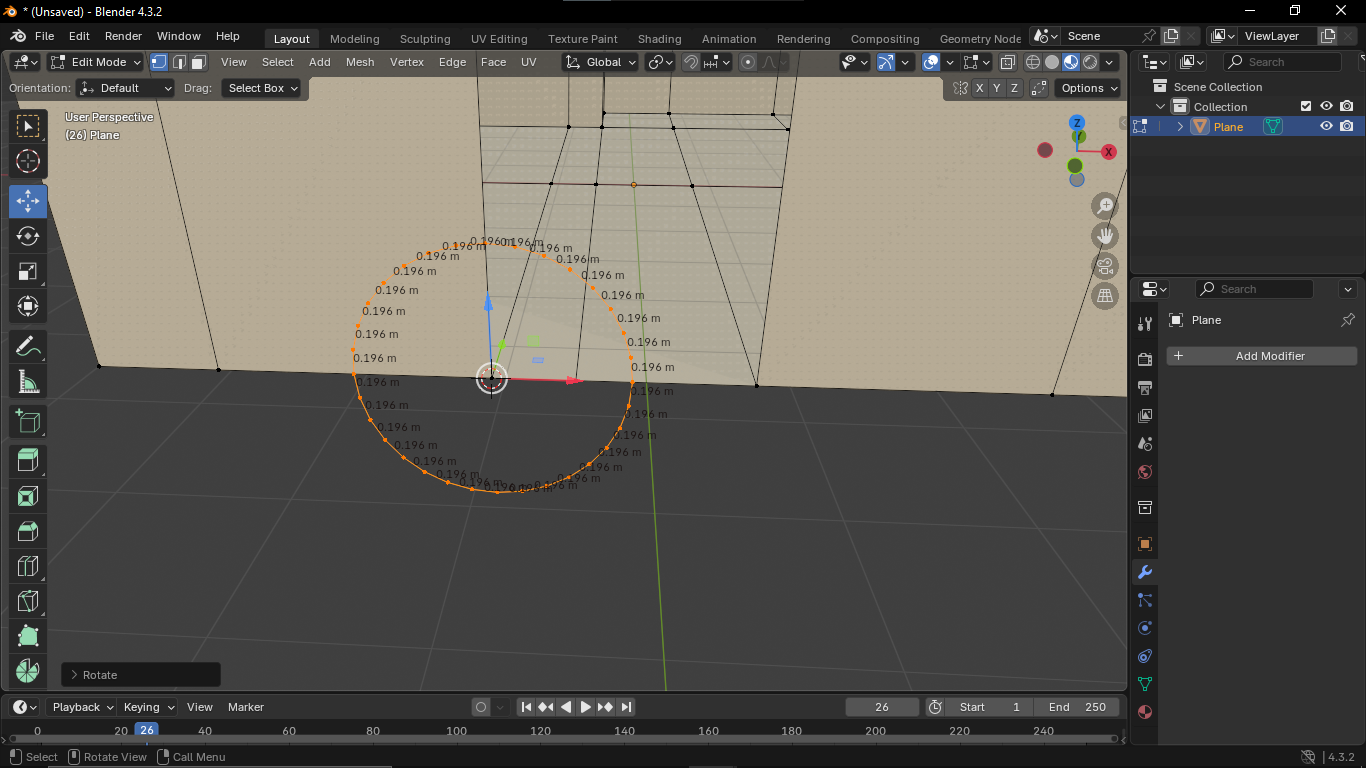This screenshot has width=1366, height=768.
Task: Select the Select Box tool
Action: pos(28,126)
